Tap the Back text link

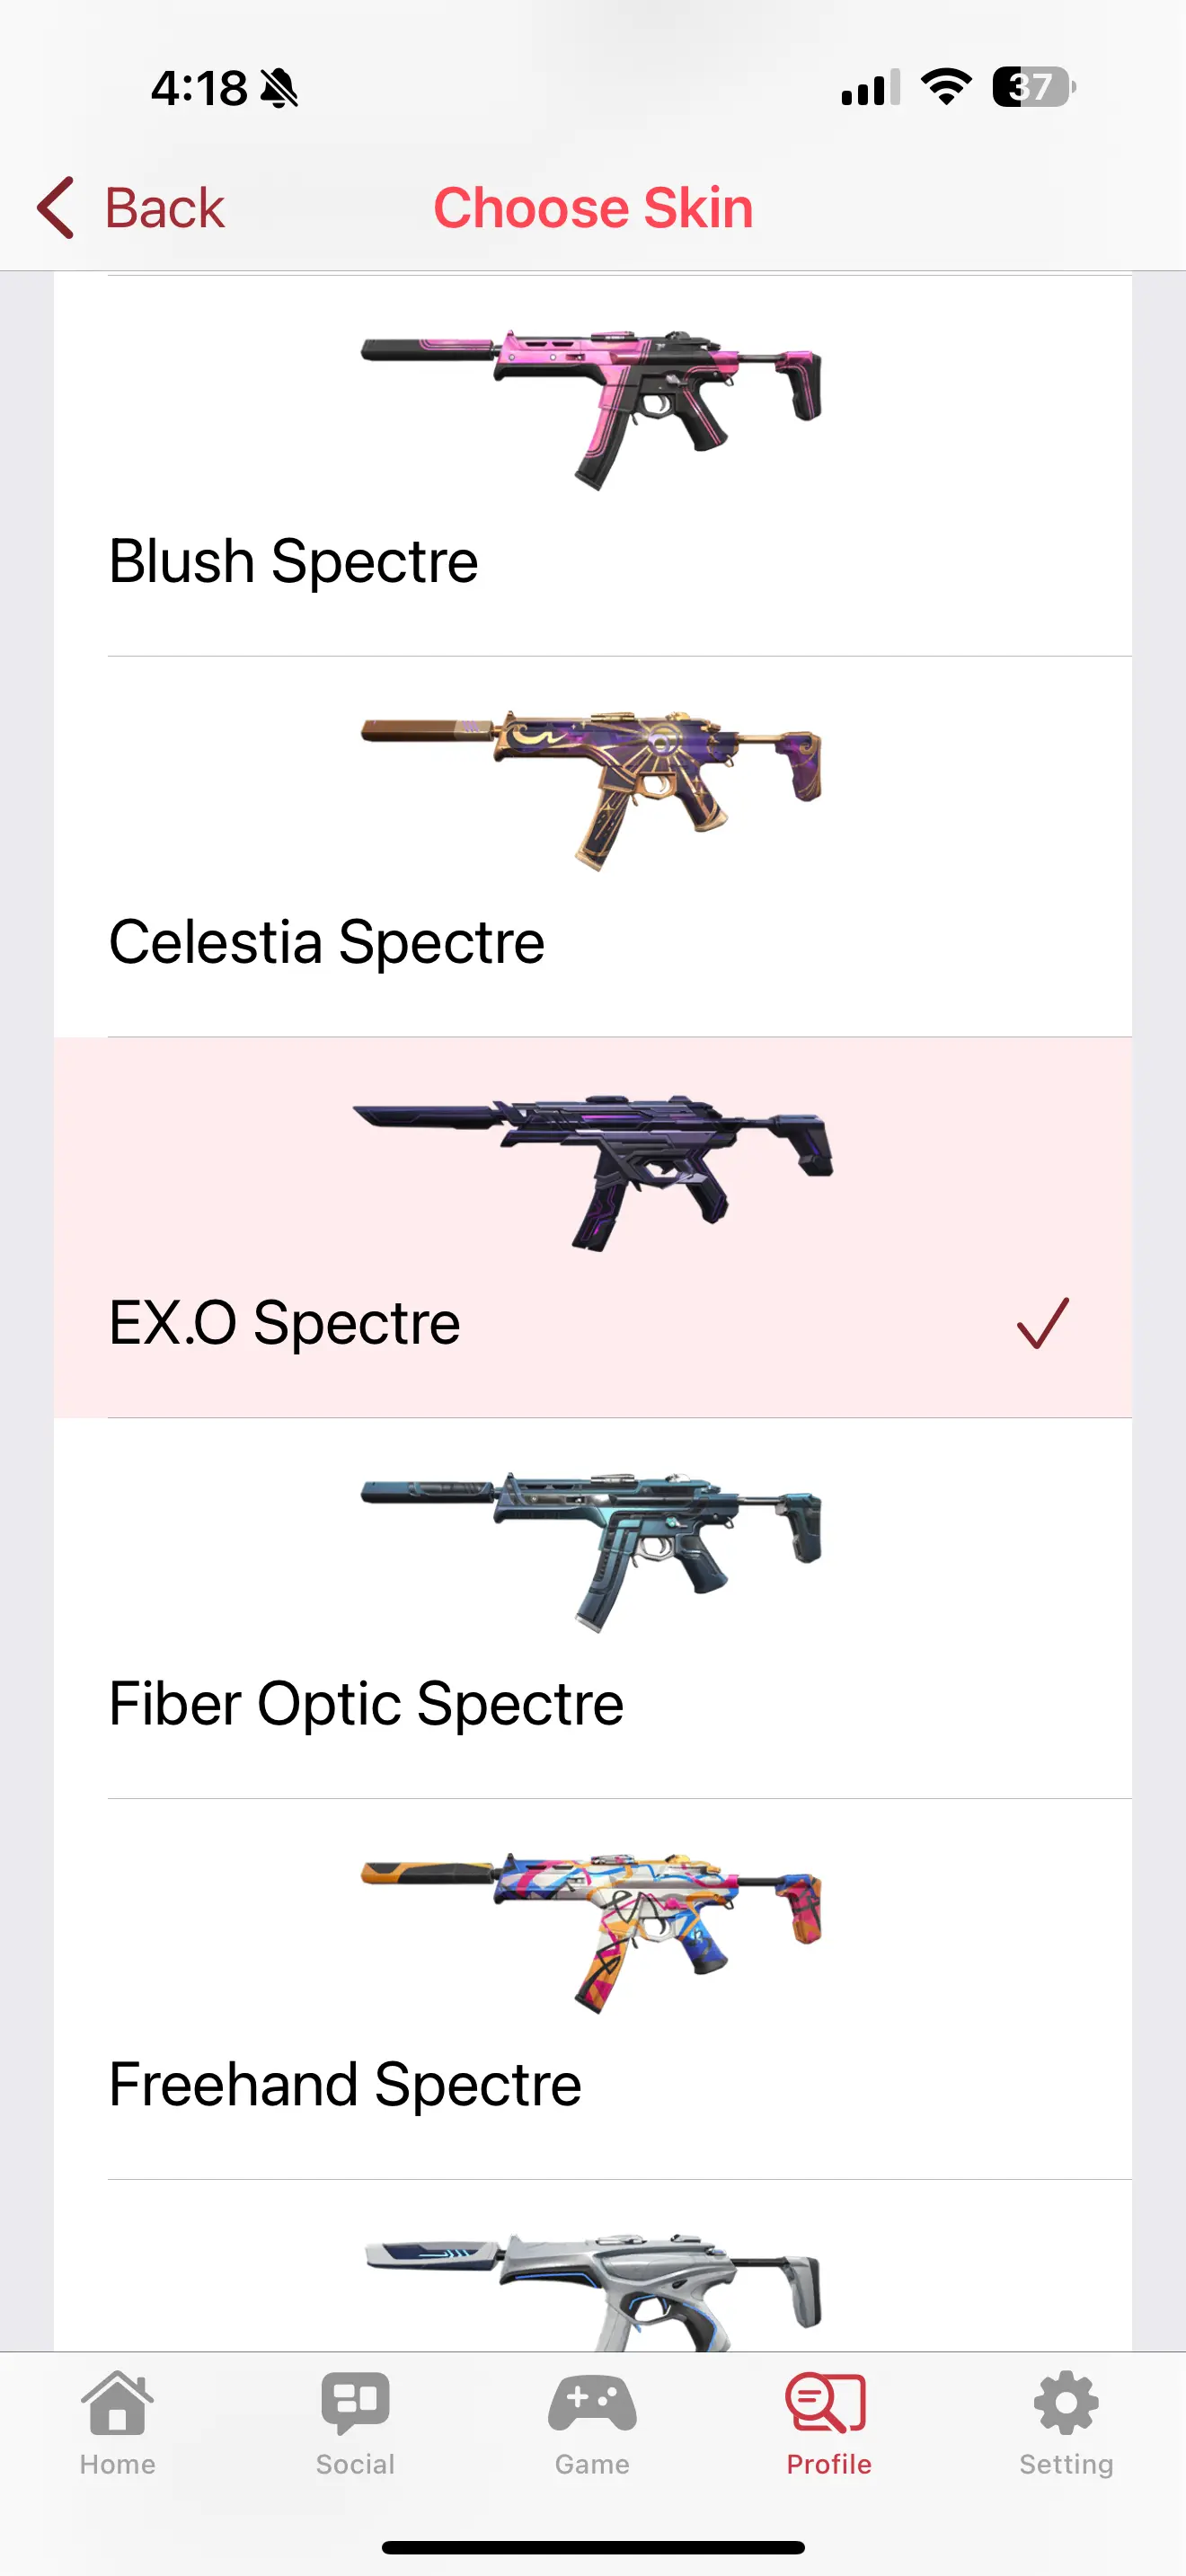[165, 208]
